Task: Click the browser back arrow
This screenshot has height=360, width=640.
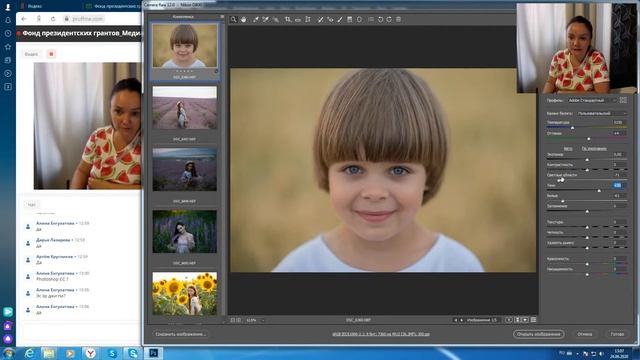Action: 24,19
